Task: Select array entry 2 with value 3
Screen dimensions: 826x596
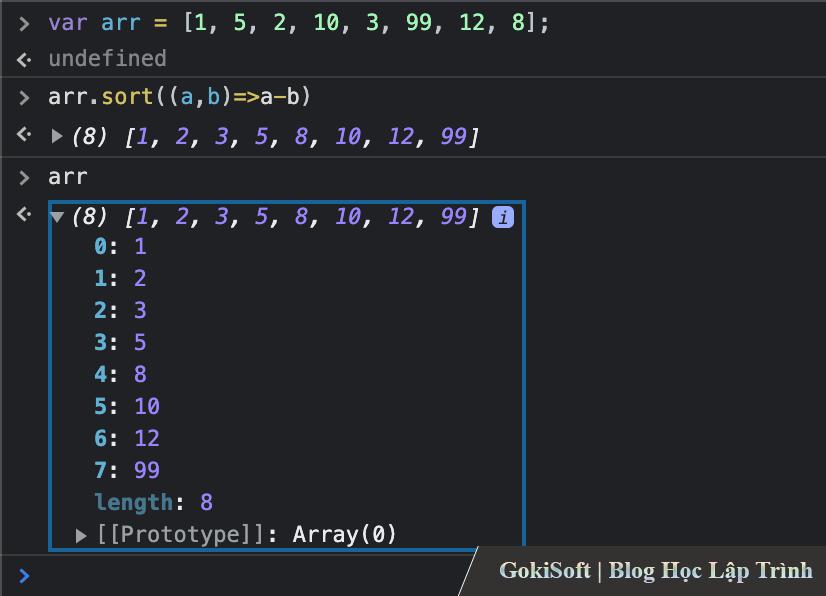Action: point(120,310)
